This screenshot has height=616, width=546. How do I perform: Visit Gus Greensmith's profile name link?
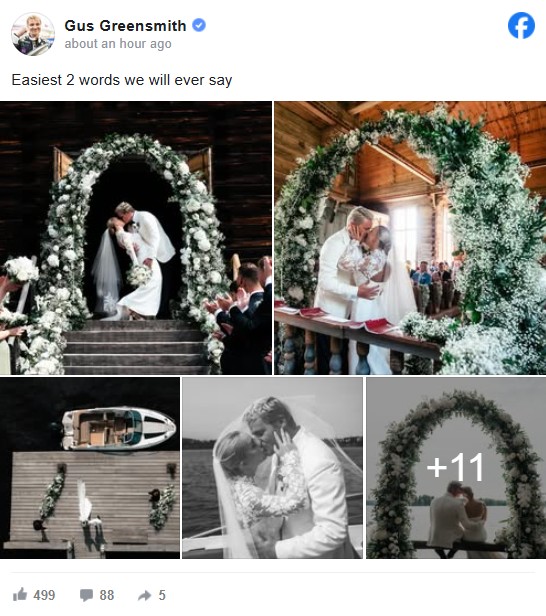point(125,26)
